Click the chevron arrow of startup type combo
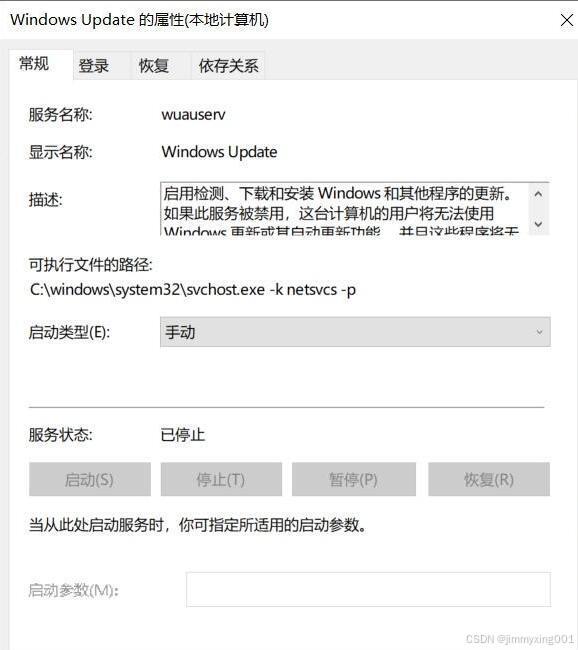578x650 pixels. coord(539,332)
